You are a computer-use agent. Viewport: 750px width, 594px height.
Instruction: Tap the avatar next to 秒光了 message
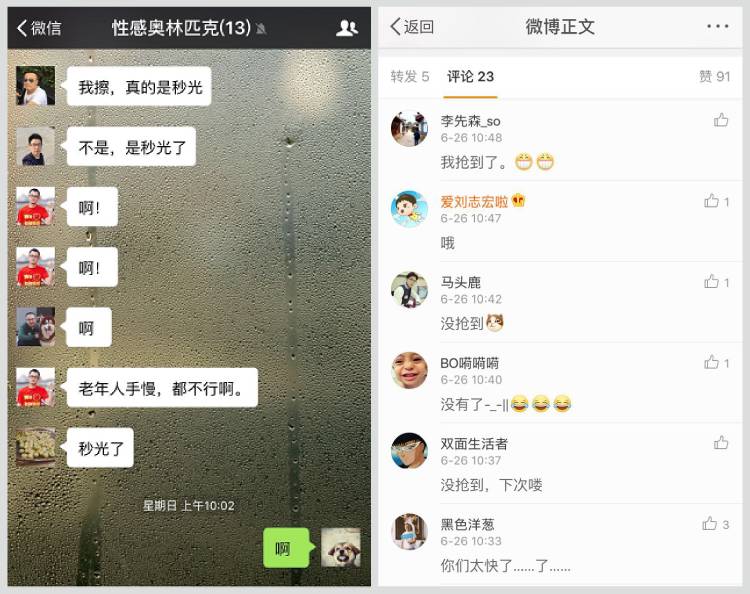click(36, 447)
